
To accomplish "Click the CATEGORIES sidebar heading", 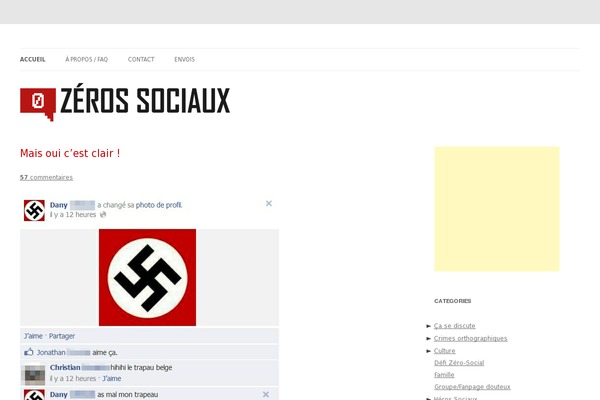I will 453,301.
